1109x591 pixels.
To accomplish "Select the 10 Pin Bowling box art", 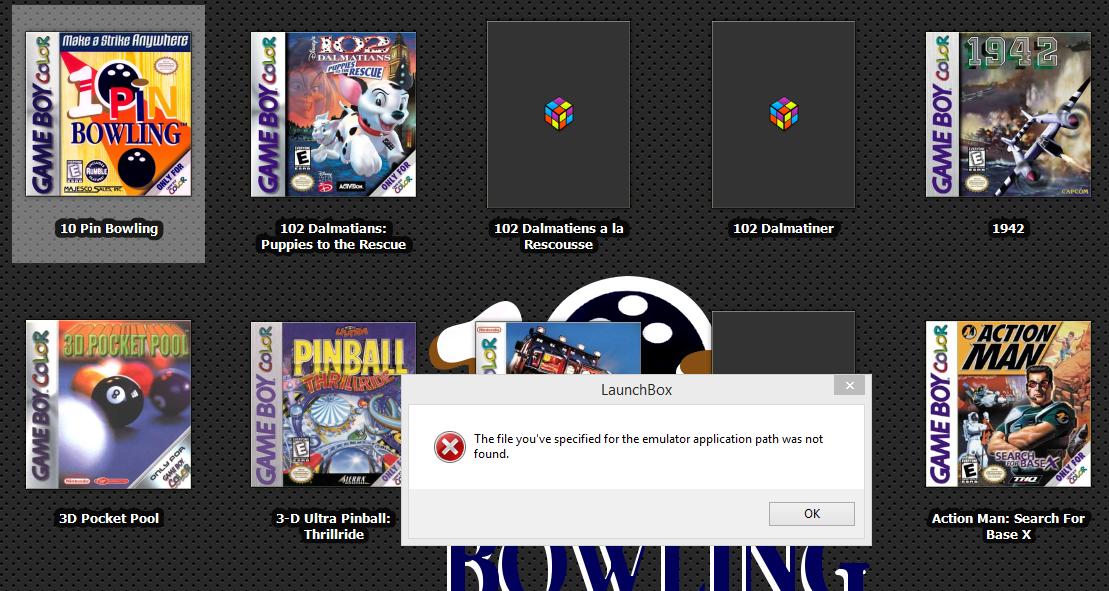I will click(108, 114).
